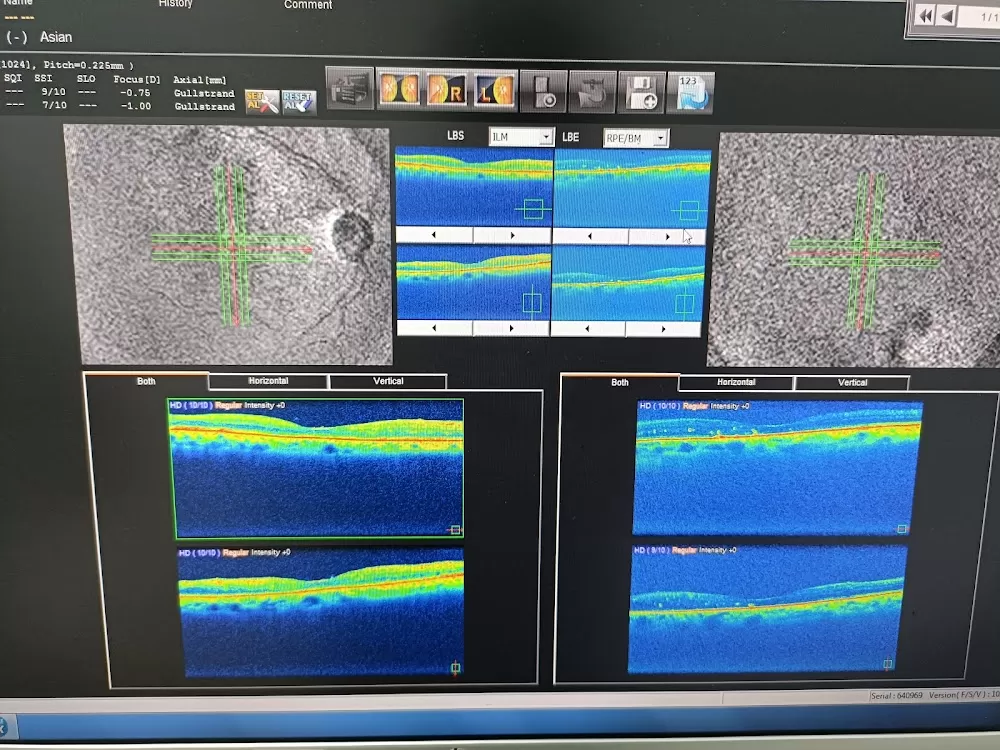This screenshot has width=1000, height=750.
Task: Click scan-direction marker on top right-panel B-scan
Action: pyautogui.click(x=901, y=529)
